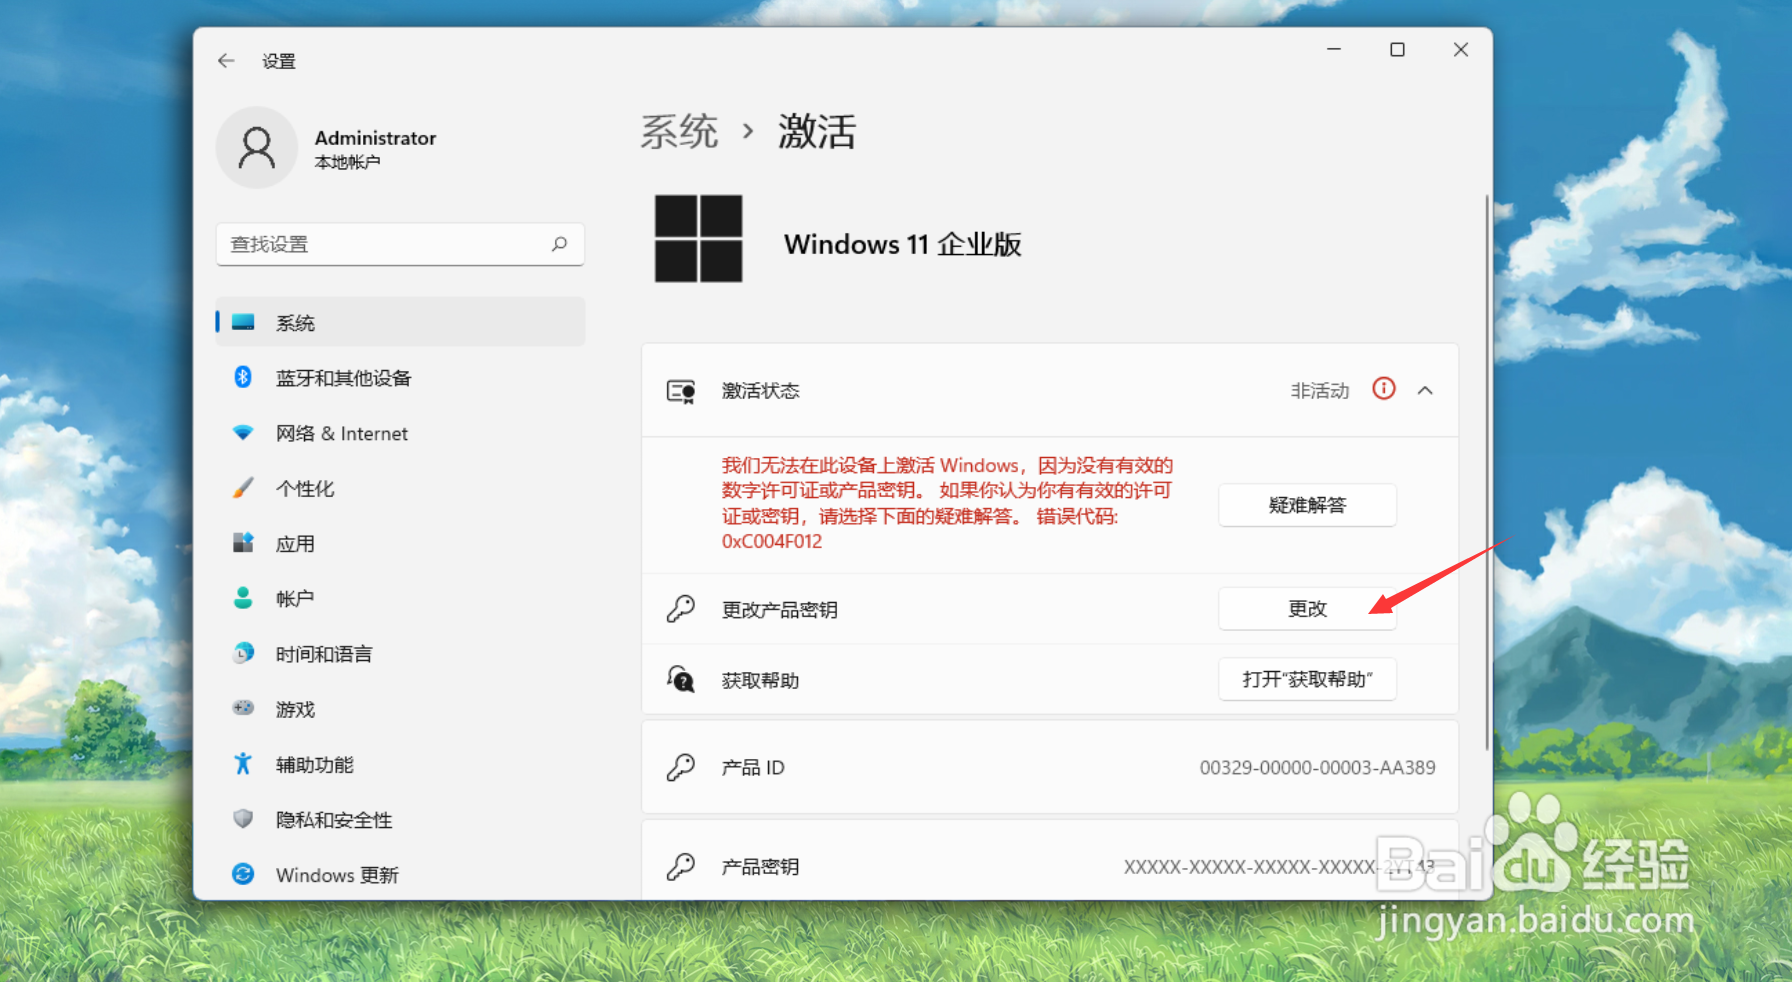Select 应用 in the sidebar
1792x982 pixels.
400,543
